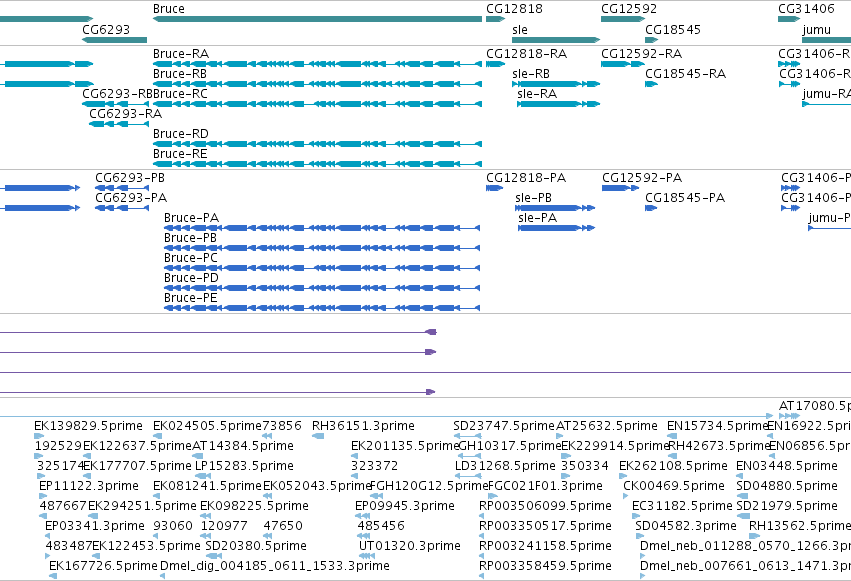Click the EK024505.5prime EST label

point(207,426)
